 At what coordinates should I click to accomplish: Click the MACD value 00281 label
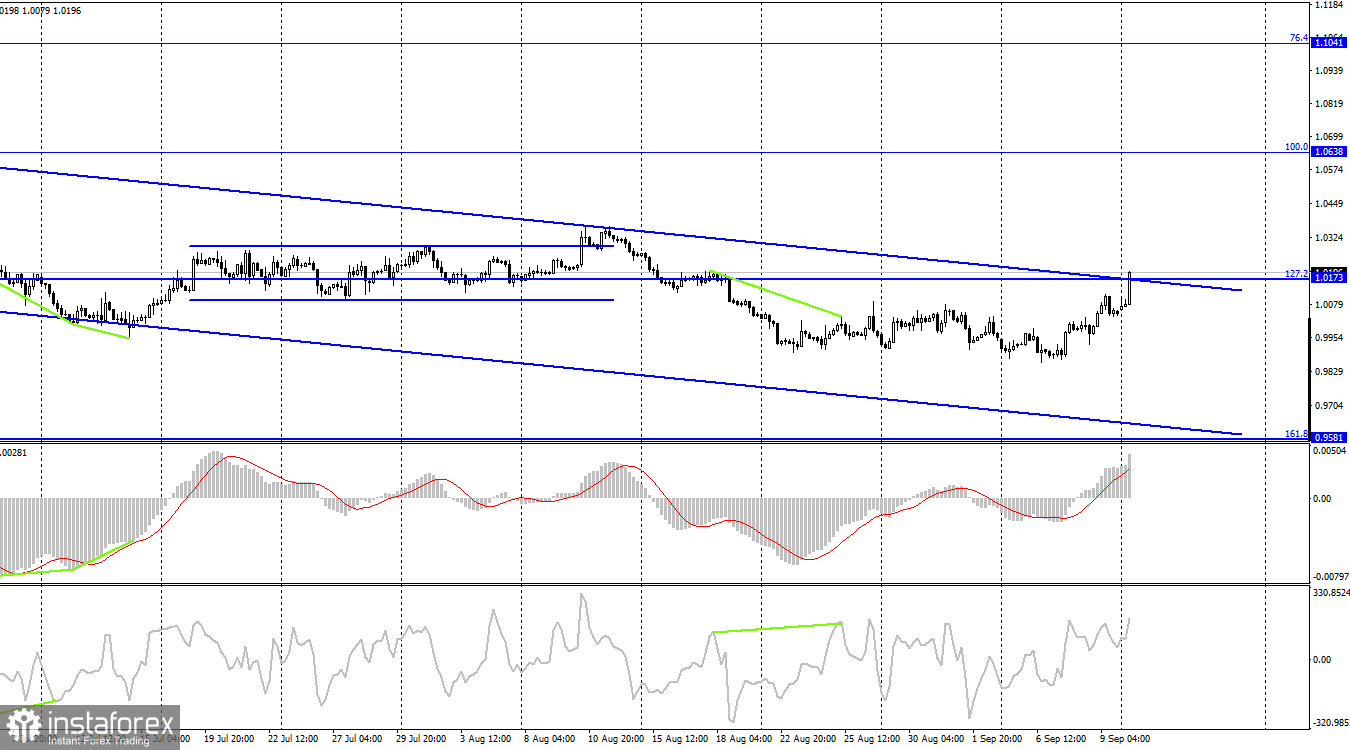point(14,453)
